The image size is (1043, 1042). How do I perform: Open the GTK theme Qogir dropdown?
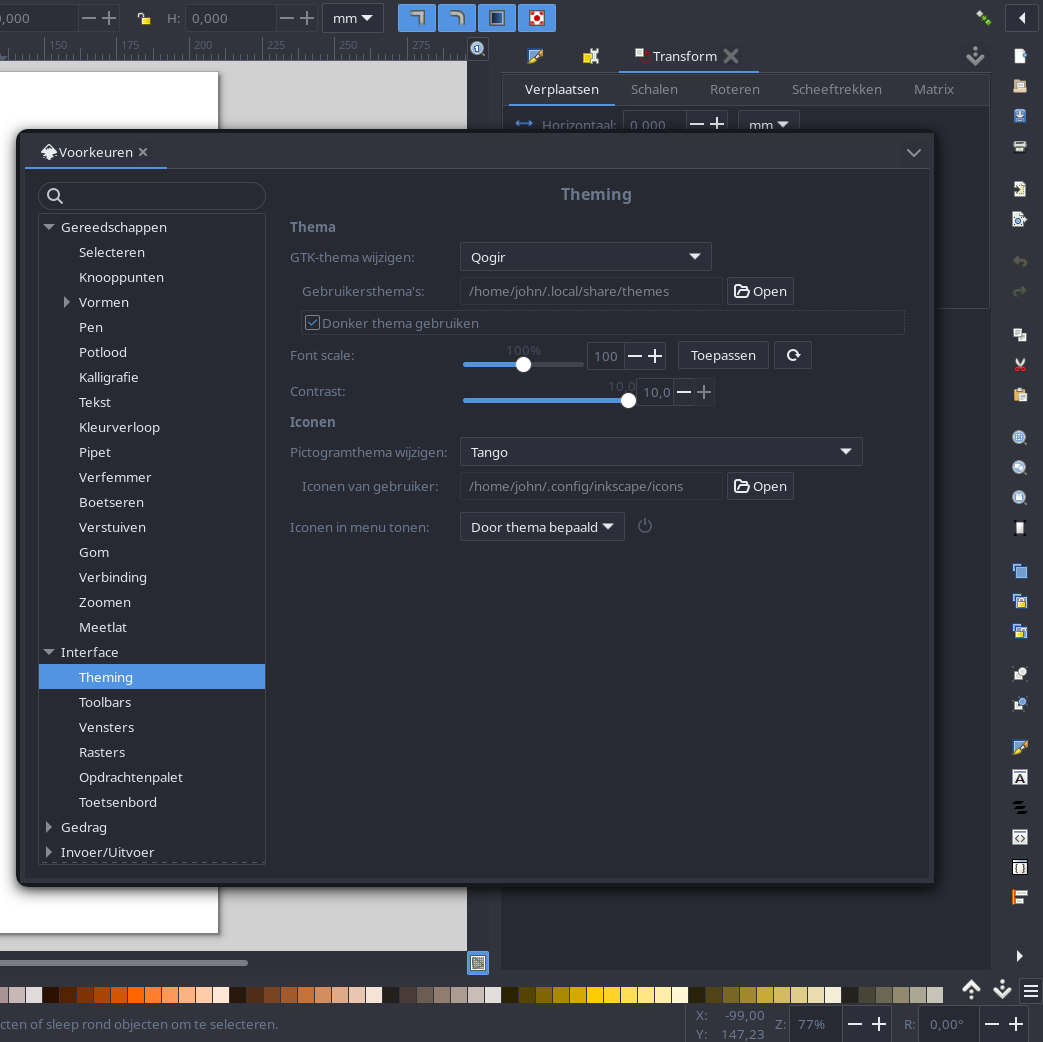click(585, 257)
